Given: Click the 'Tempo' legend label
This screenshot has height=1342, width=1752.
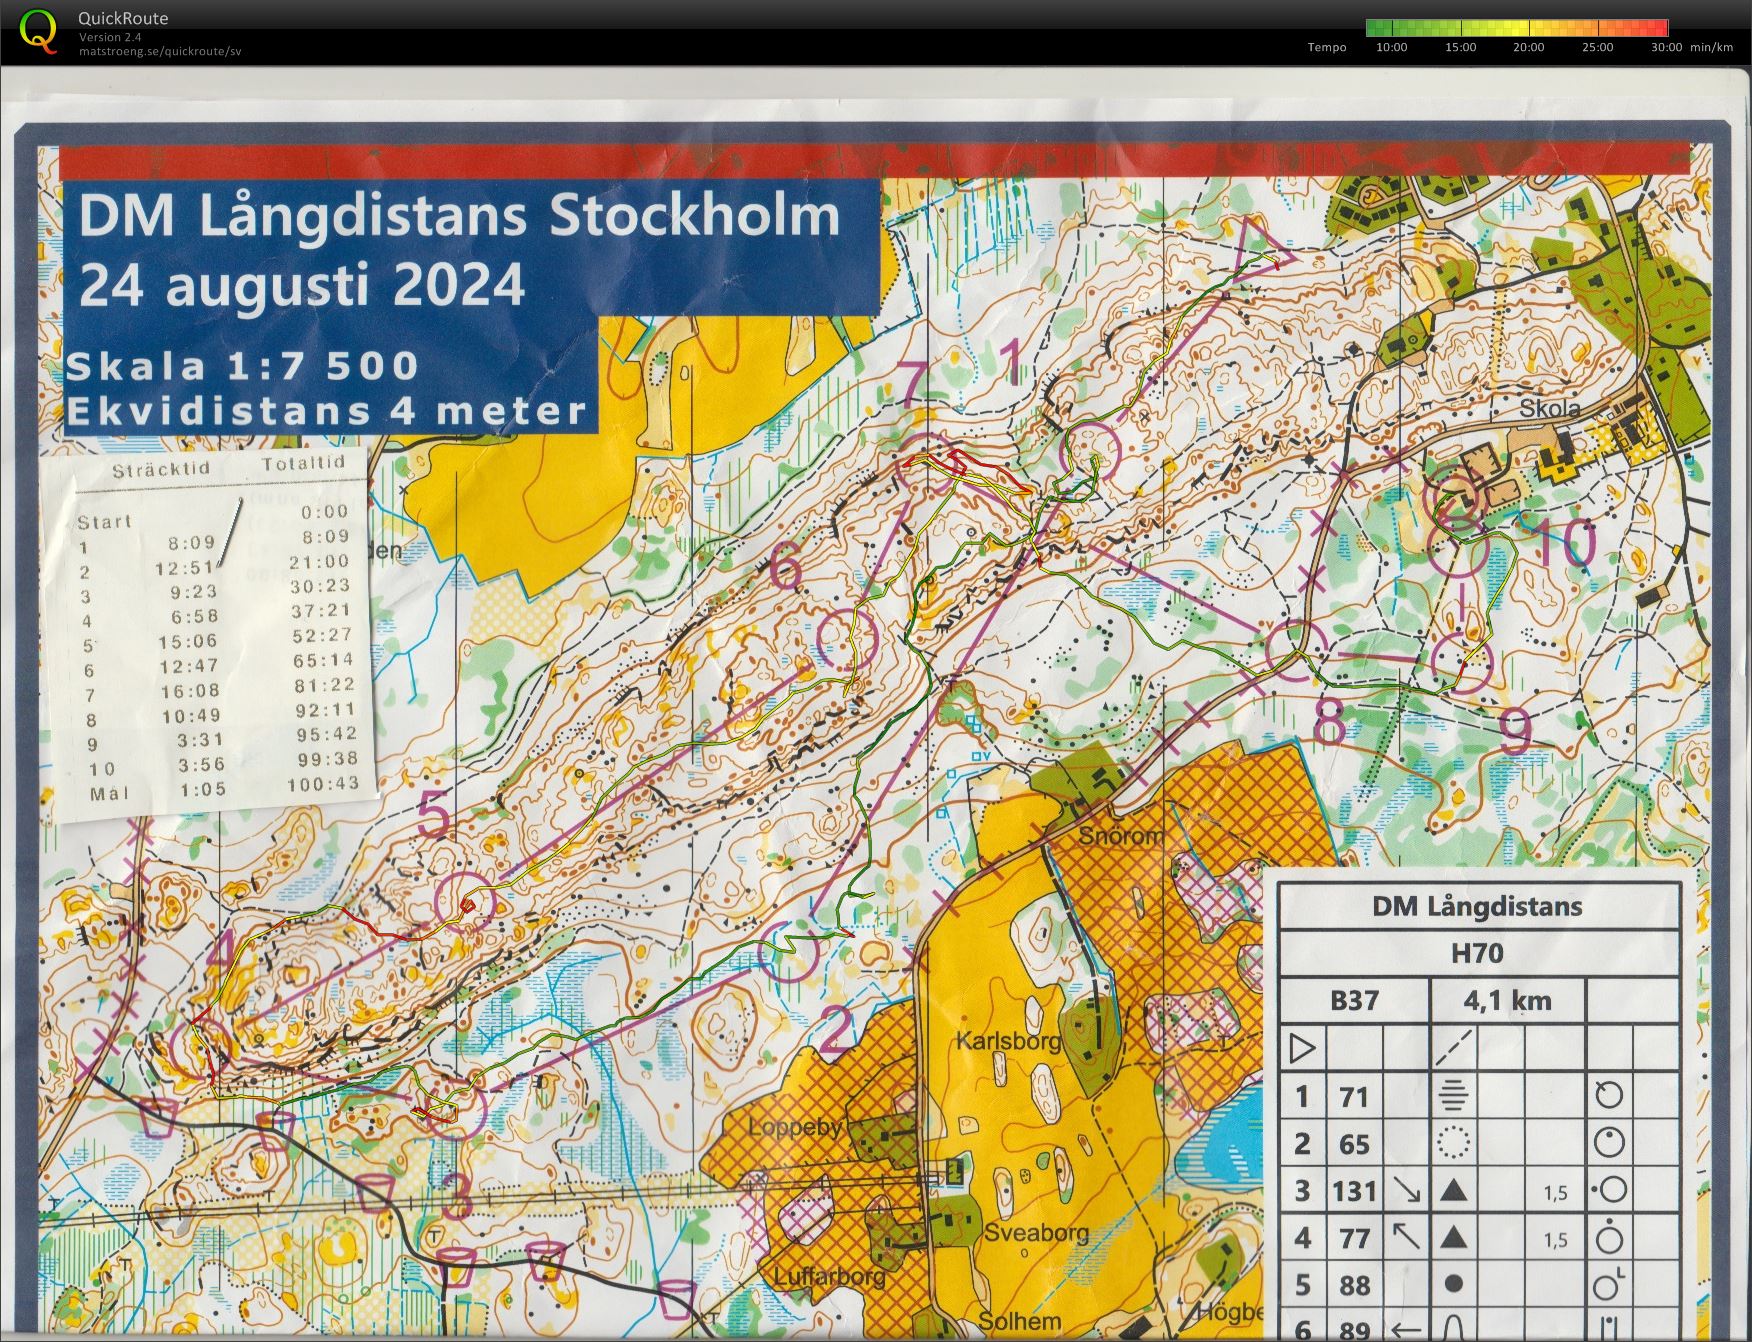Looking at the screenshot, I should pos(1327,47).
